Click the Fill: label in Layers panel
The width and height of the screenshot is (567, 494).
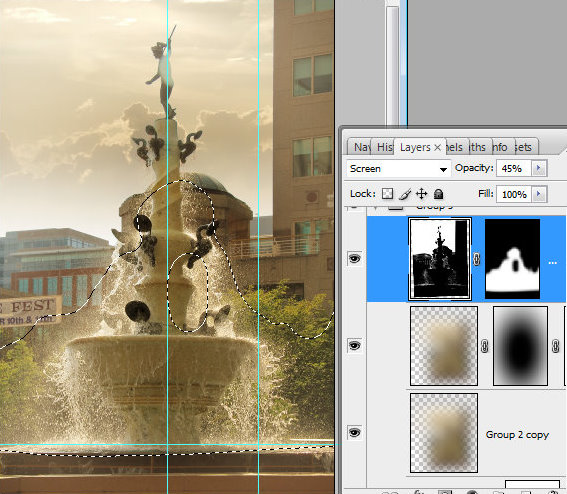486,194
